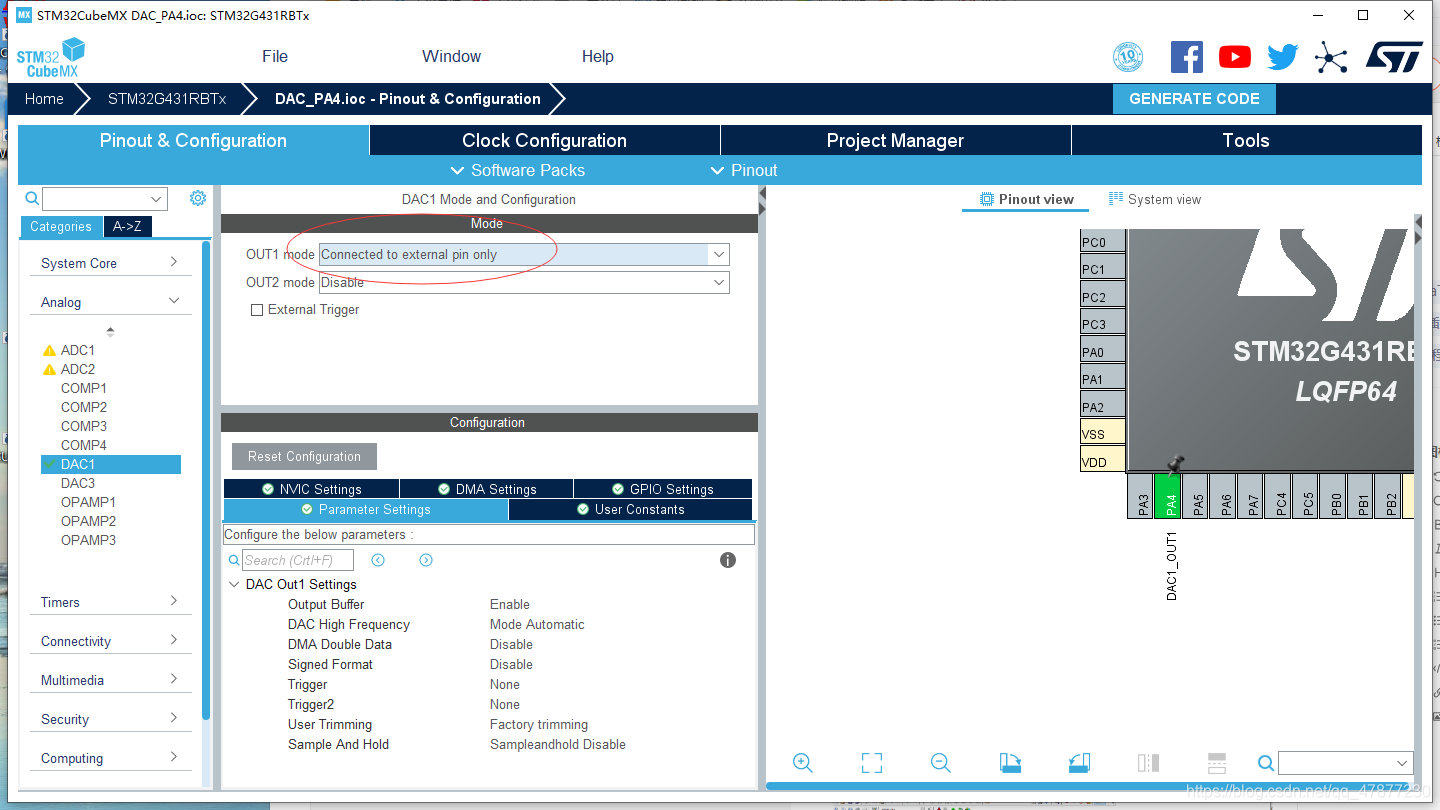
Task: Click the Output Buffer value Enable
Action: [510, 604]
